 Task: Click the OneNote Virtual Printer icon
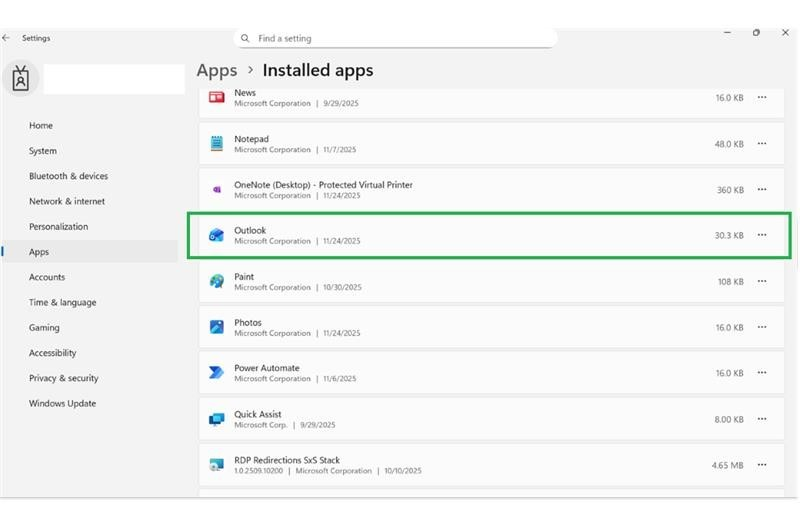[x=216, y=189]
